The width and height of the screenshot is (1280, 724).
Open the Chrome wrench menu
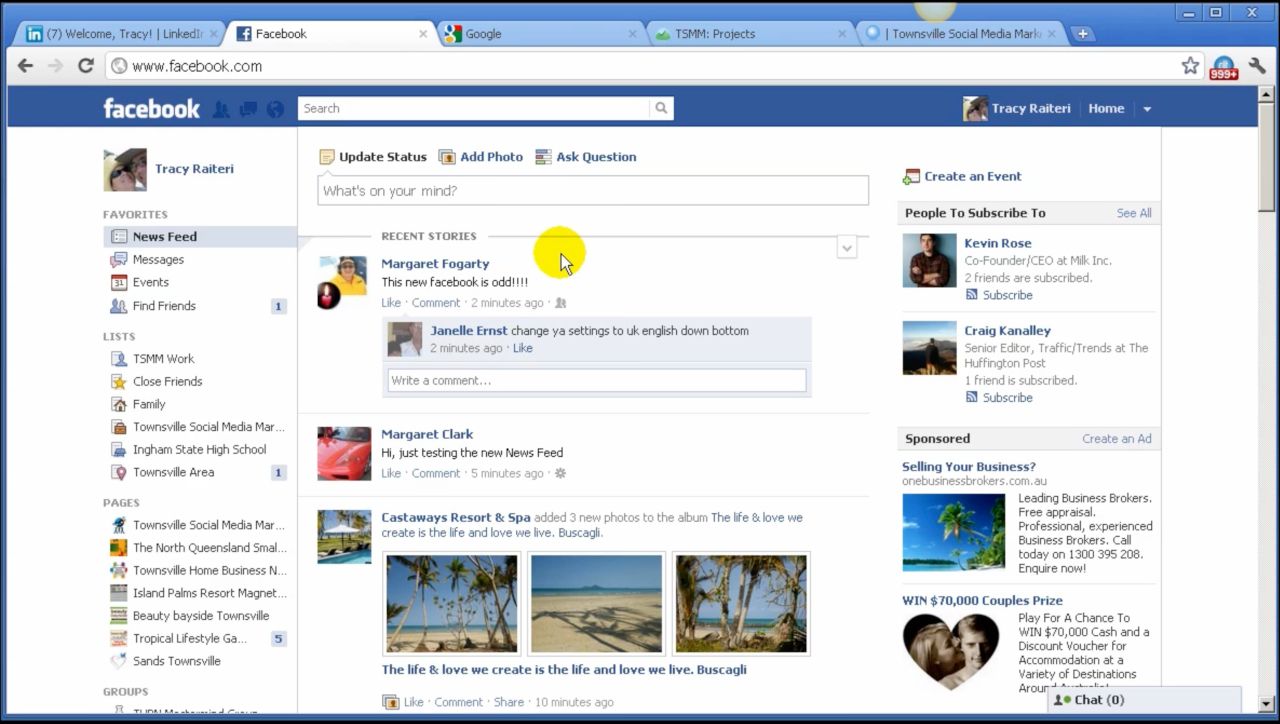click(1257, 66)
